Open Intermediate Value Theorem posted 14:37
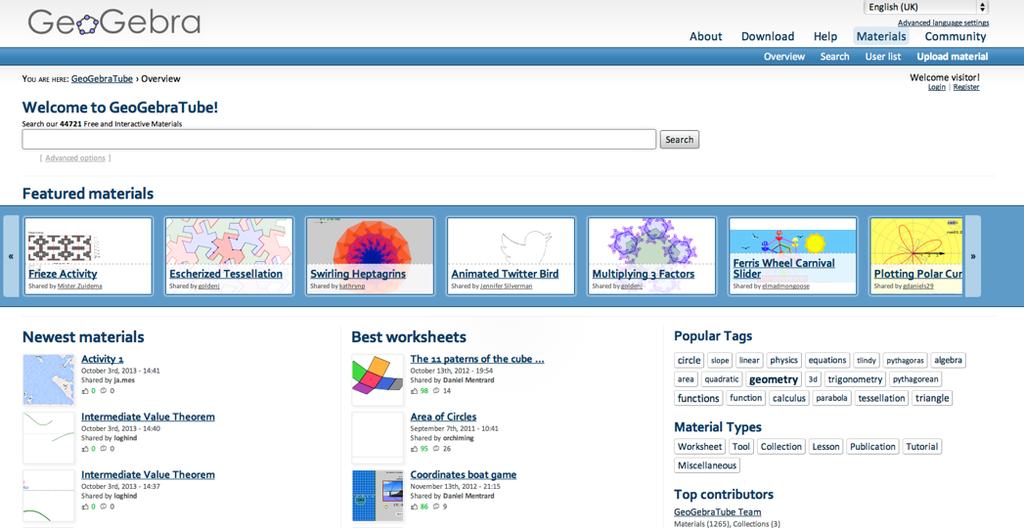1024x528 pixels. pyautogui.click(x=148, y=475)
